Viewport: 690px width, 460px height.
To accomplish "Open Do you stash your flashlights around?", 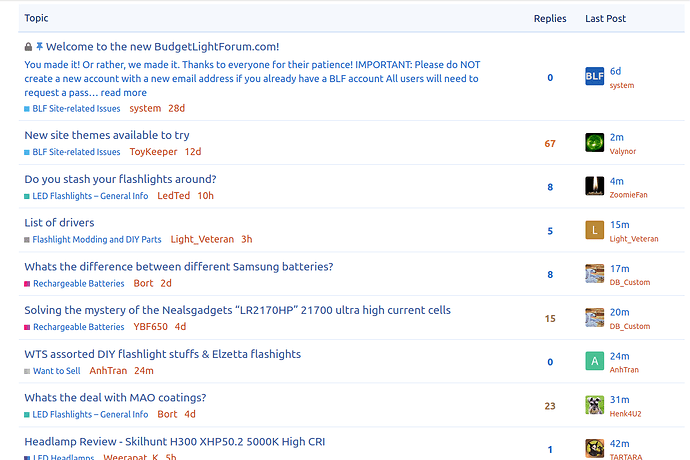I will pyautogui.click(x=120, y=179).
